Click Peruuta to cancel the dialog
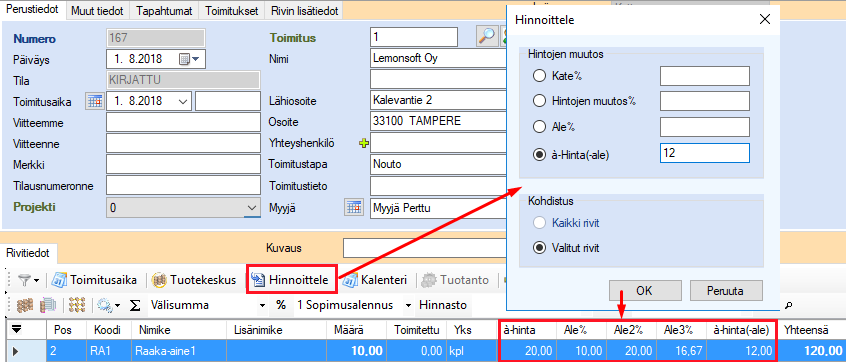The width and height of the screenshot is (846, 362). pyautogui.click(x=725, y=290)
